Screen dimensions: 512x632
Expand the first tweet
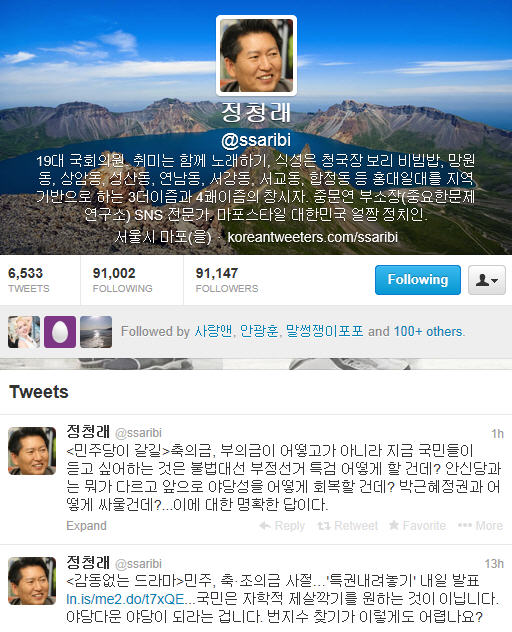[x=86, y=526]
